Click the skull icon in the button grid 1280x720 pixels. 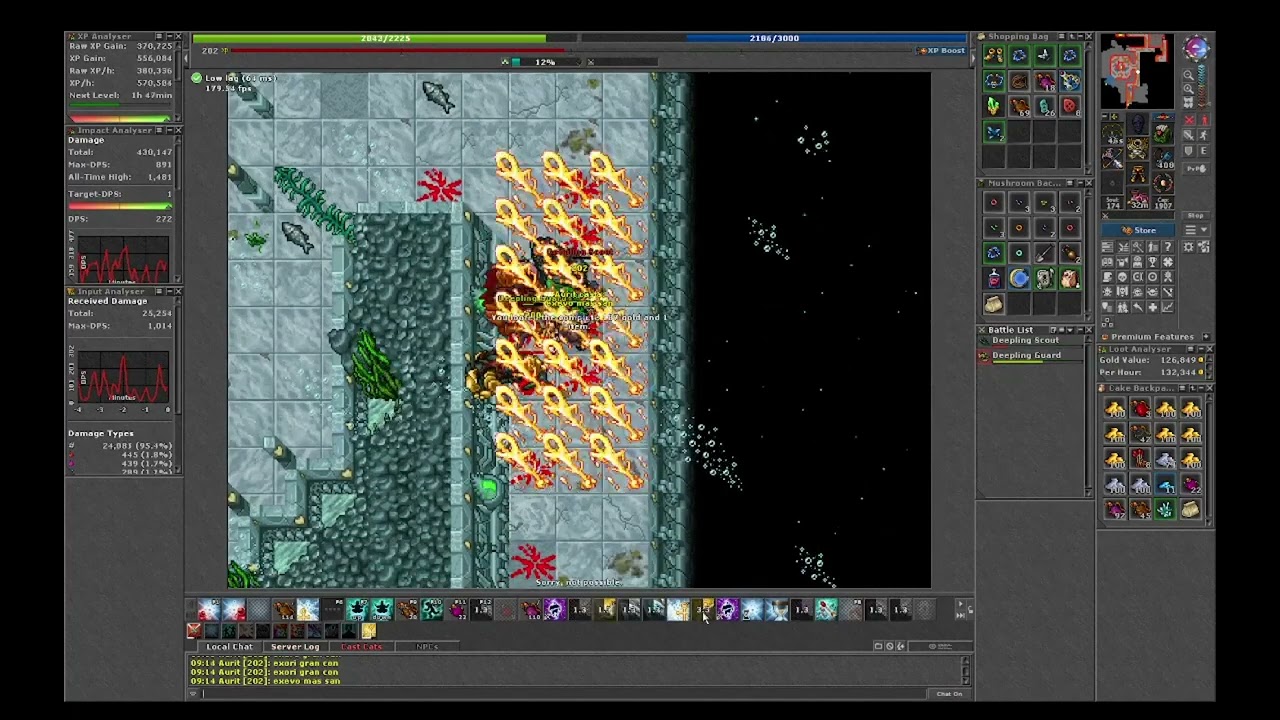click(1122, 277)
